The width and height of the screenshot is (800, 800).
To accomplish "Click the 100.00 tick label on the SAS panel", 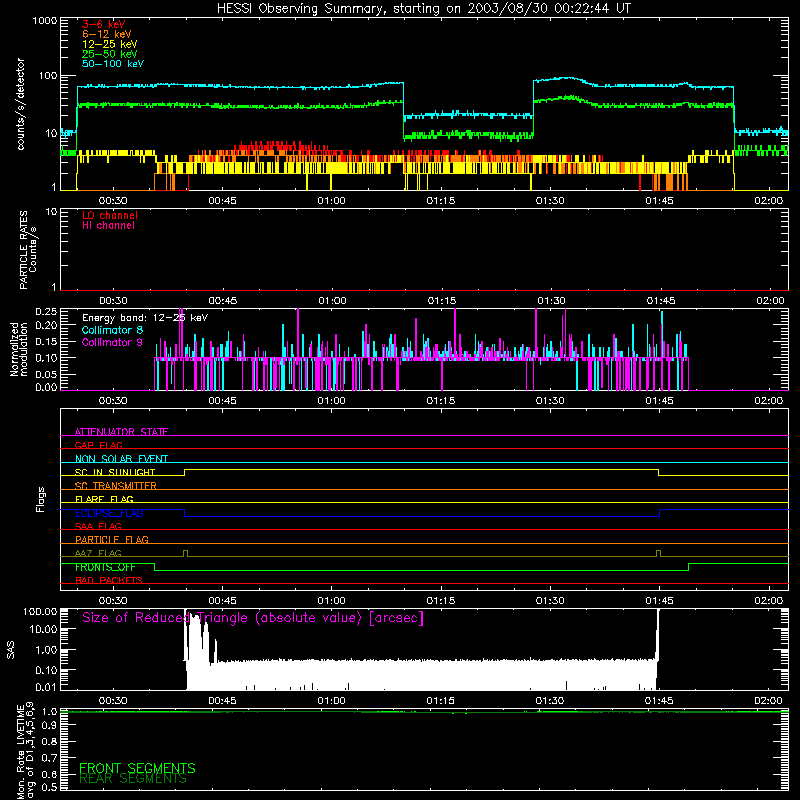I will [x=40, y=611].
